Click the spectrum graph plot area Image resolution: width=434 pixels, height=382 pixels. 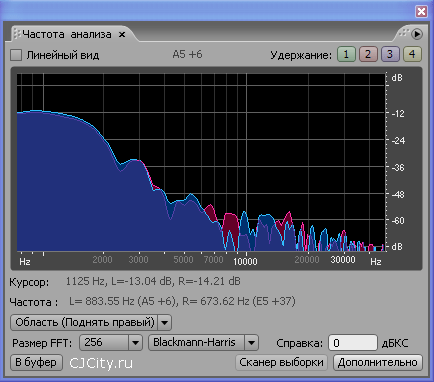[201, 162]
